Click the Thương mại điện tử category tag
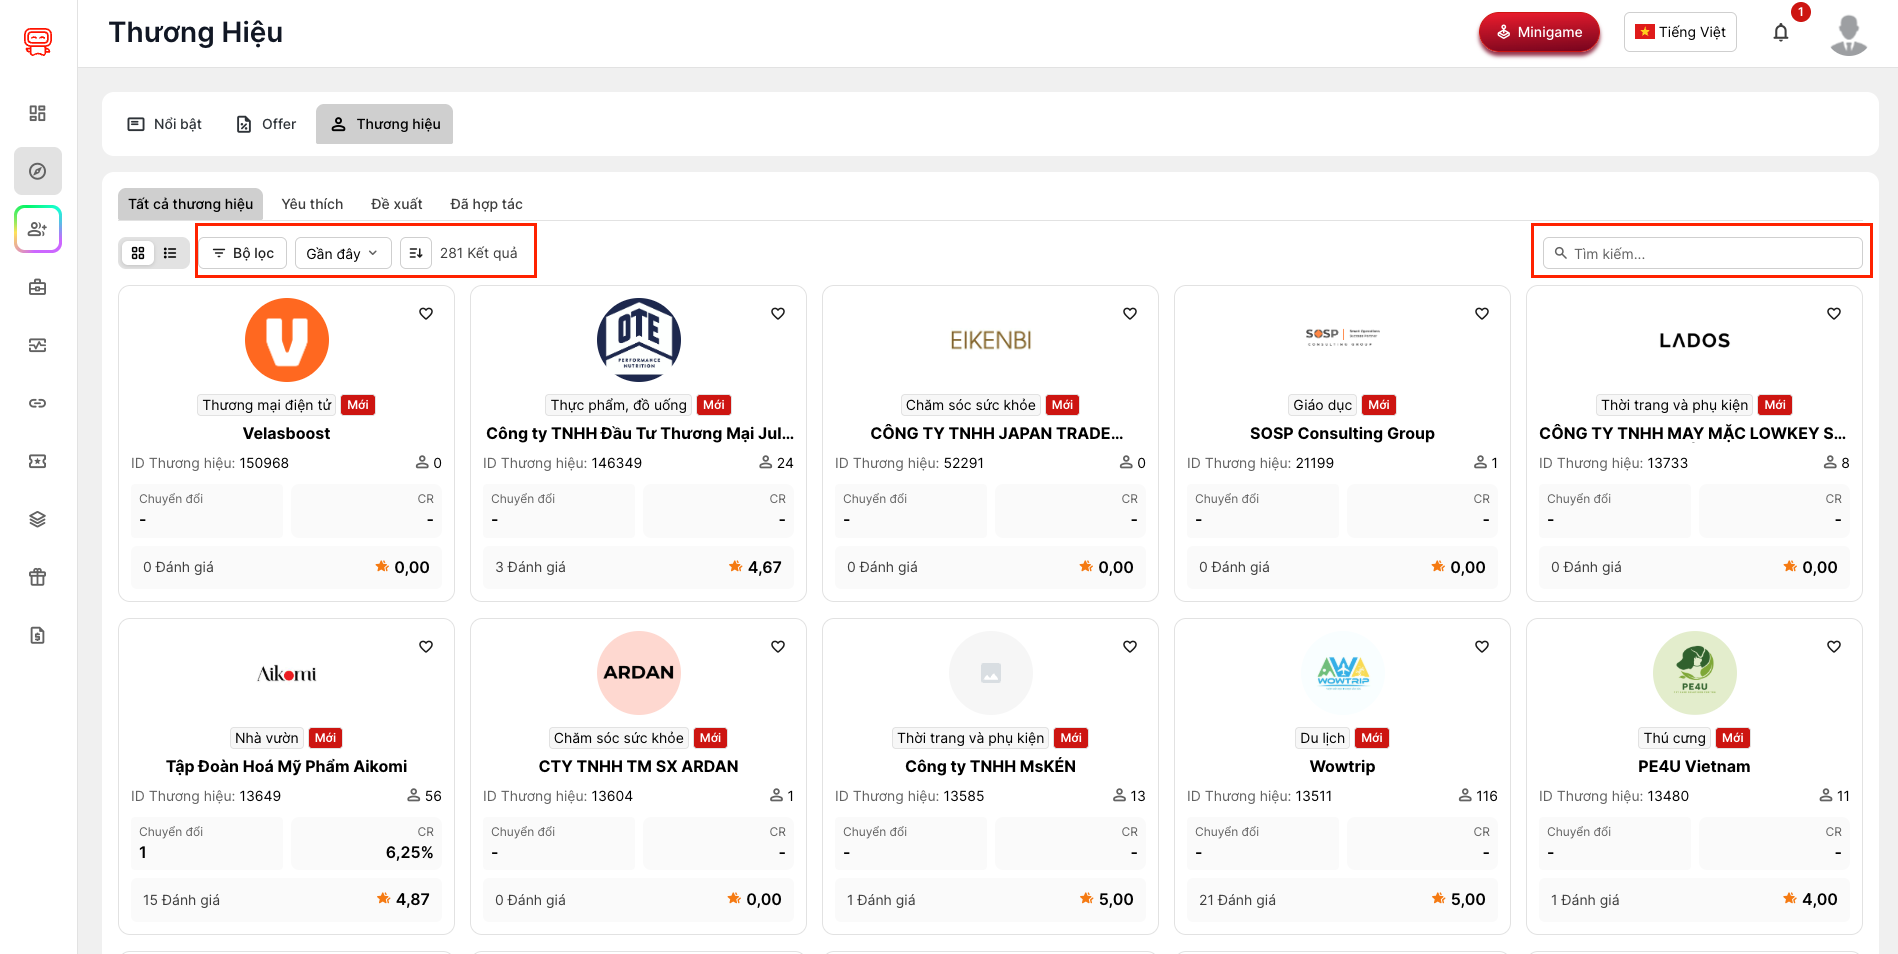The width and height of the screenshot is (1898, 954). pos(267,405)
